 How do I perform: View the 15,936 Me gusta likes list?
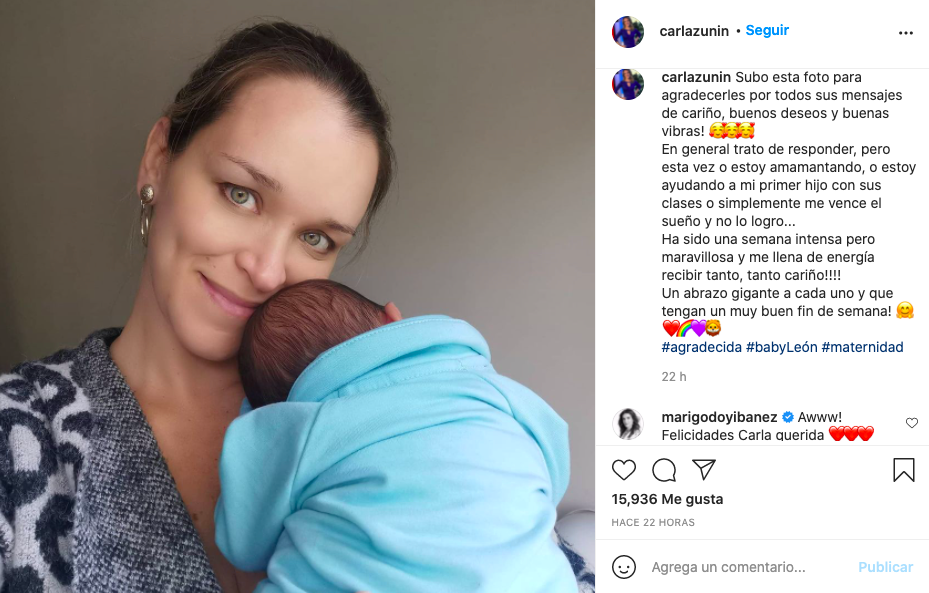(667, 499)
